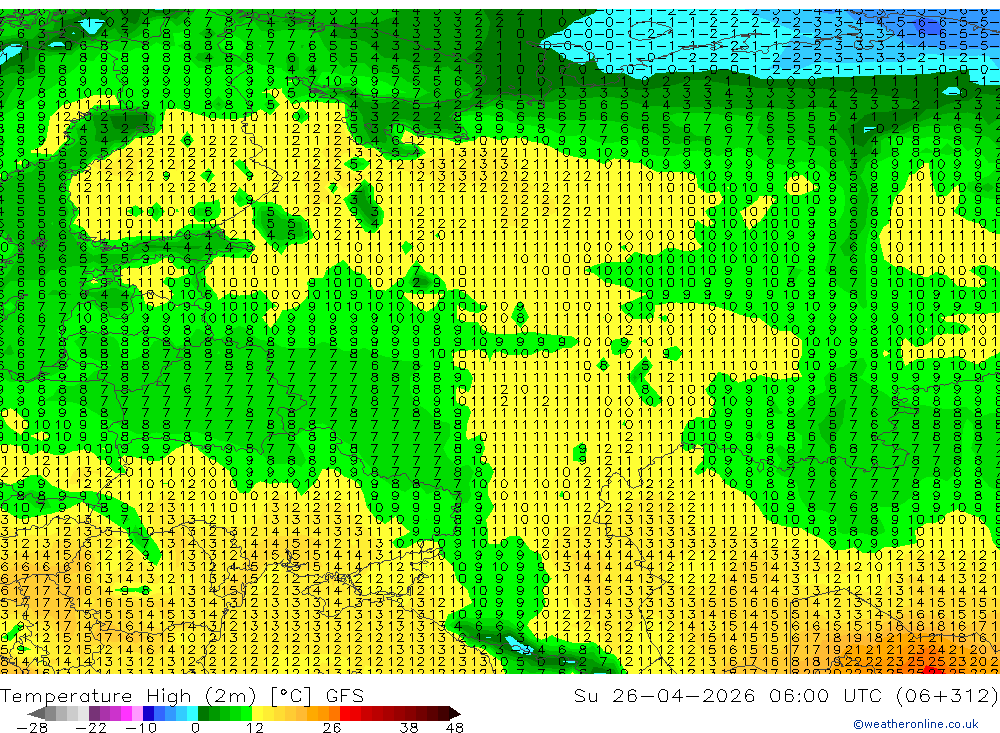Click the '26' label on the color scale
The width and height of the screenshot is (1000, 733).
[332, 728]
